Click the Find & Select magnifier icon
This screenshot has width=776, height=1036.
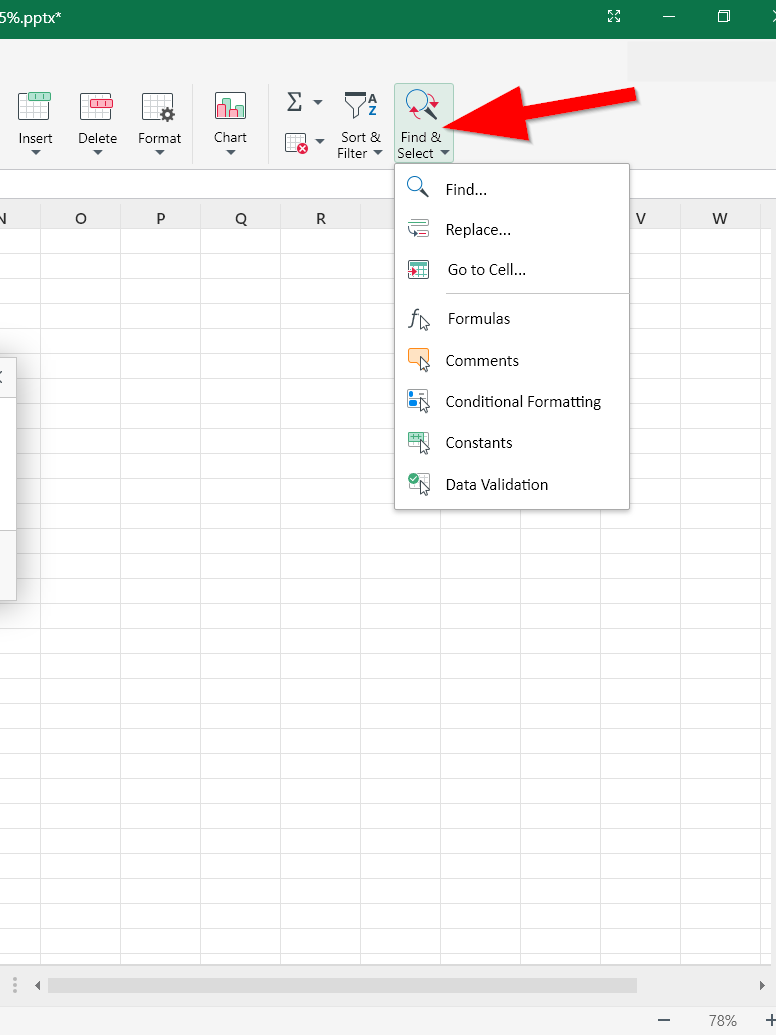(422, 106)
